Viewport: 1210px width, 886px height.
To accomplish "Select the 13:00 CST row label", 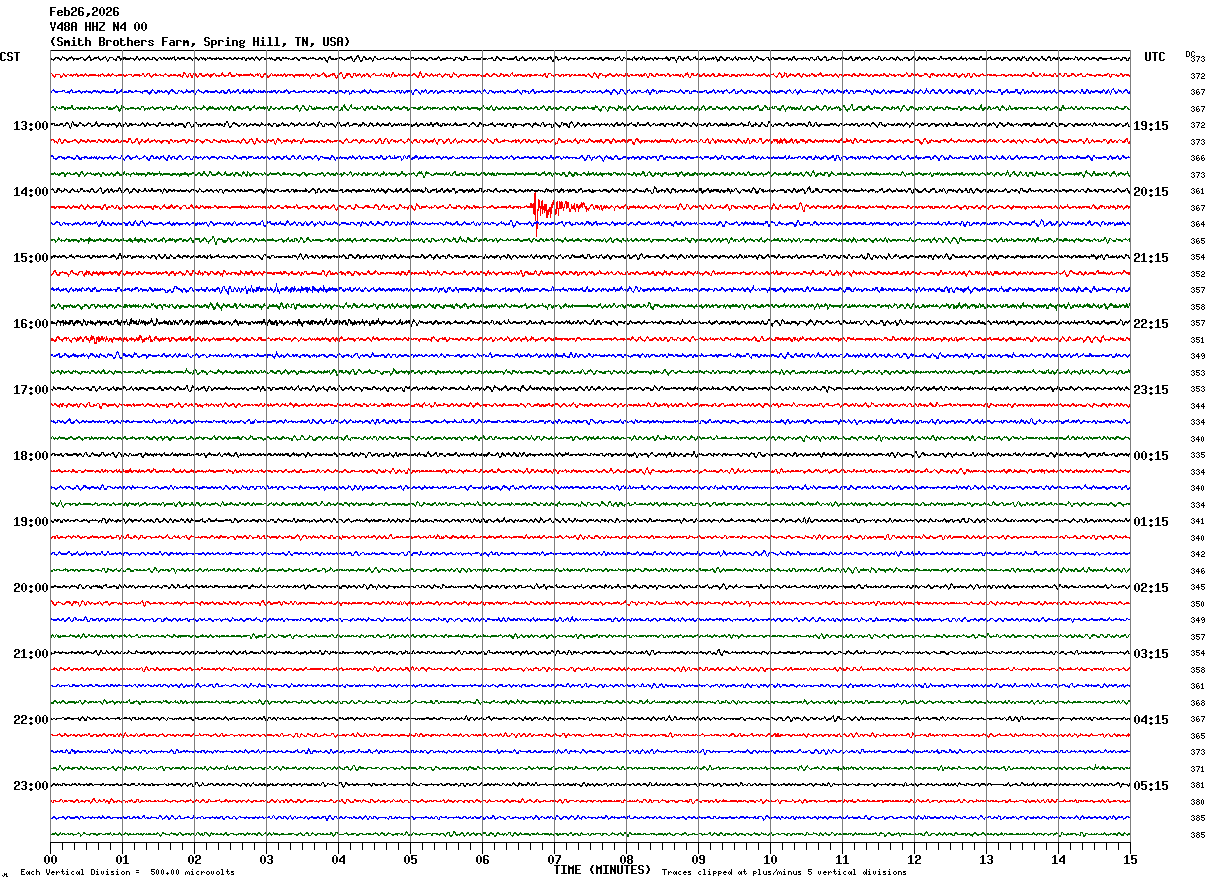I will (30, 126).
